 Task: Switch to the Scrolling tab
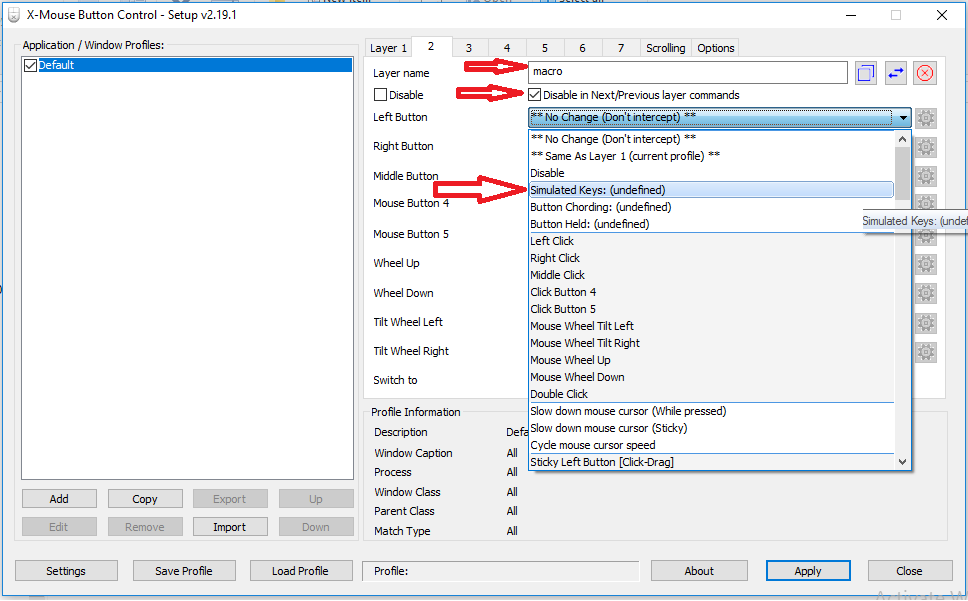[x=666, y=48]
